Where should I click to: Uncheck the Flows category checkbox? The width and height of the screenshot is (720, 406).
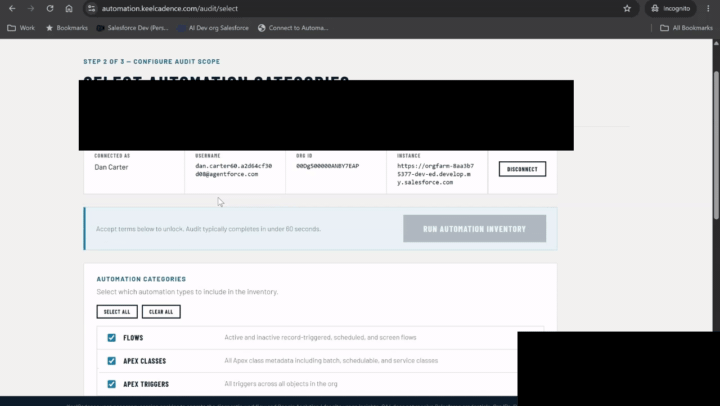point(112,338)
